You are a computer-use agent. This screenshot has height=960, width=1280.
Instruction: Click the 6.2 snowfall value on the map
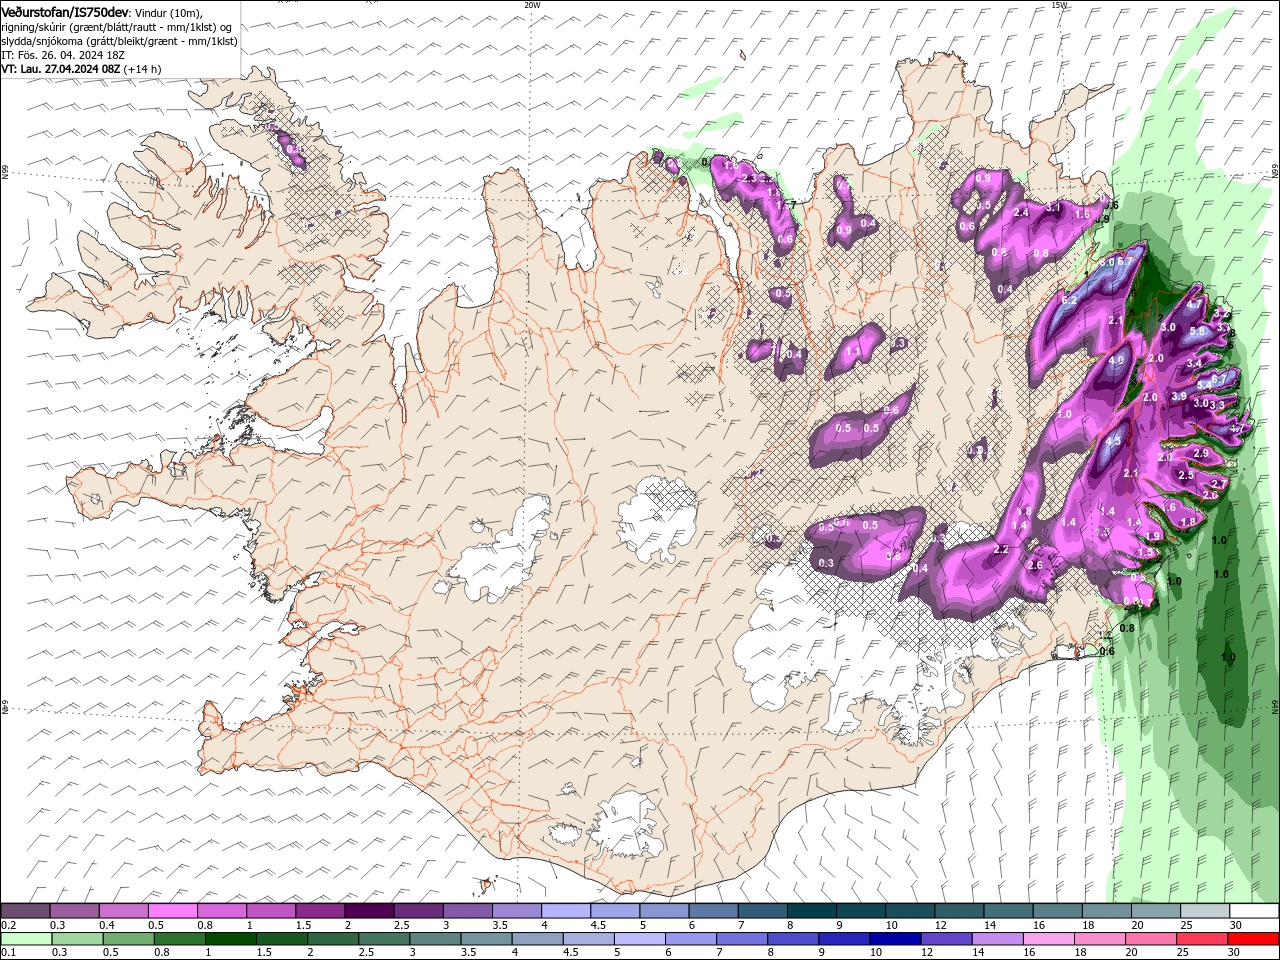[1068, 300]
